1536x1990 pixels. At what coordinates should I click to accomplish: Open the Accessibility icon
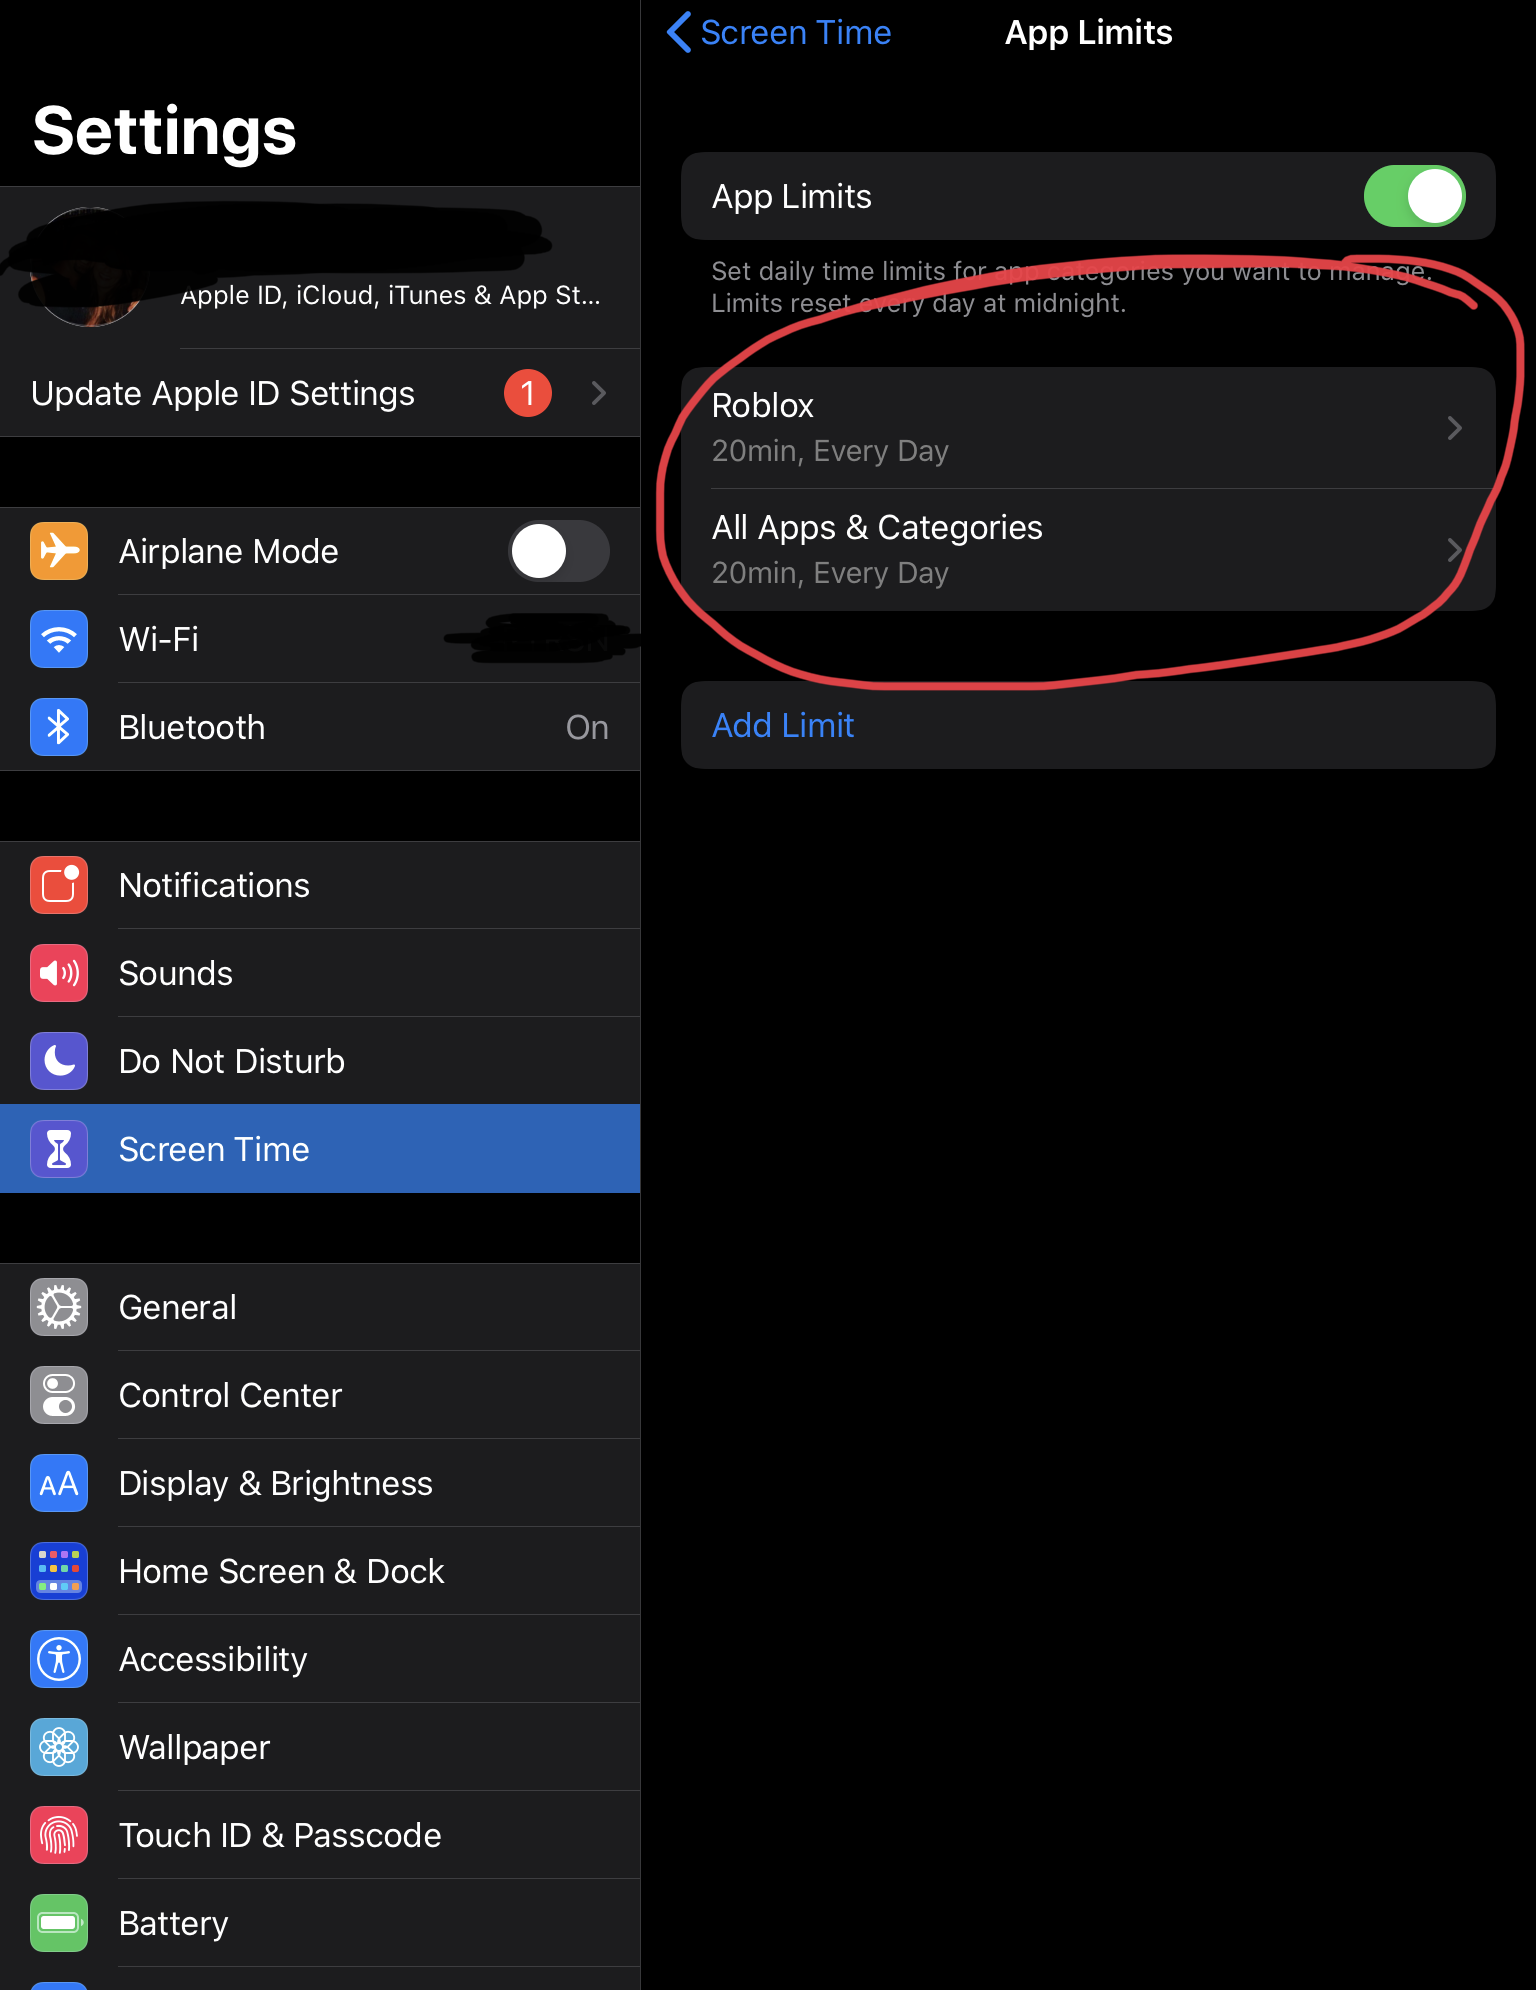59,1659
